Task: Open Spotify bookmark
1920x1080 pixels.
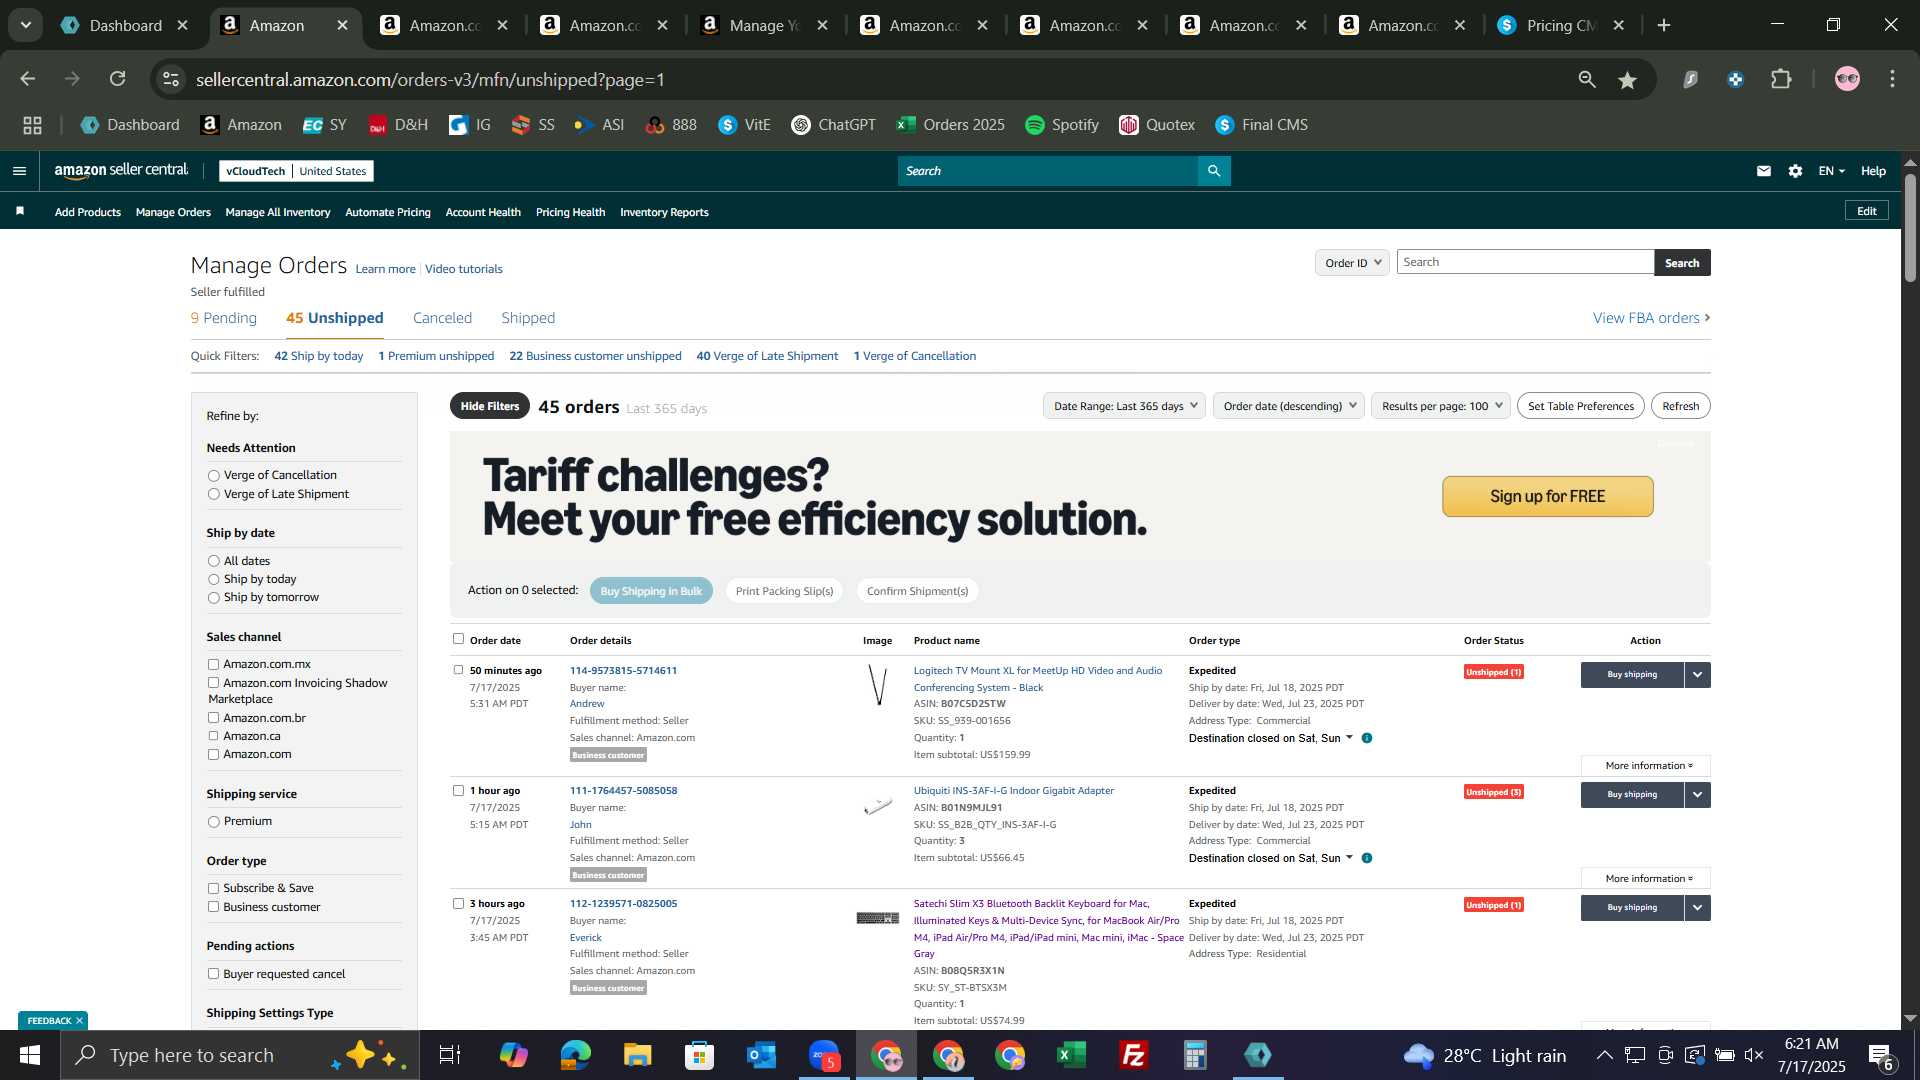Action: [1061, 125]
